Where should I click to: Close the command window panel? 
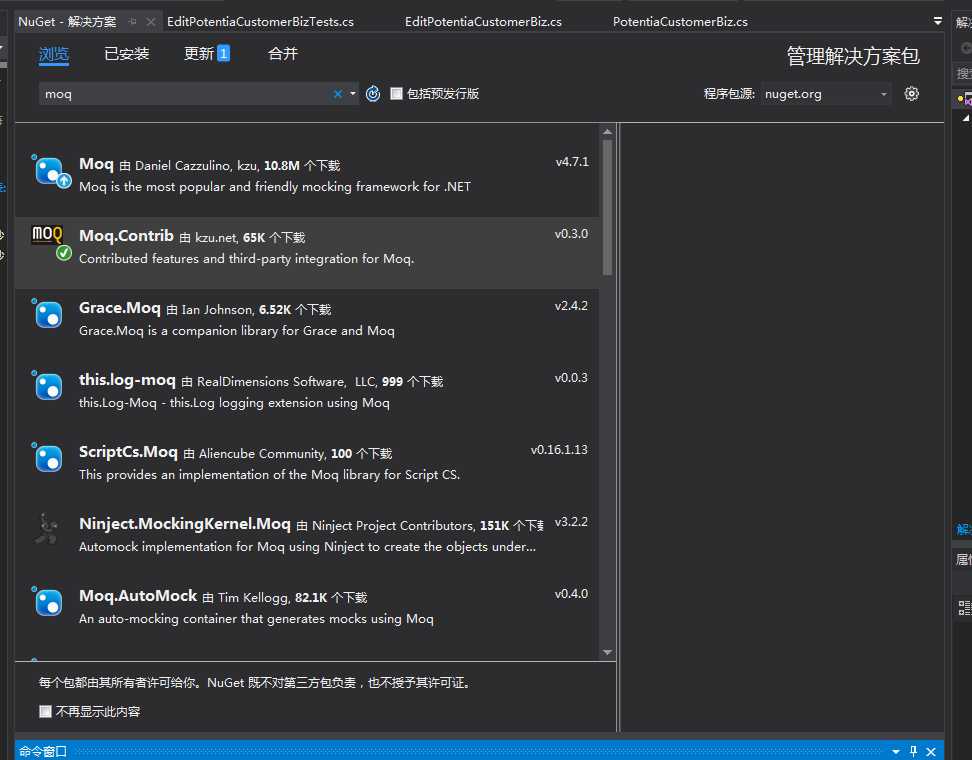tap(930, 751)
